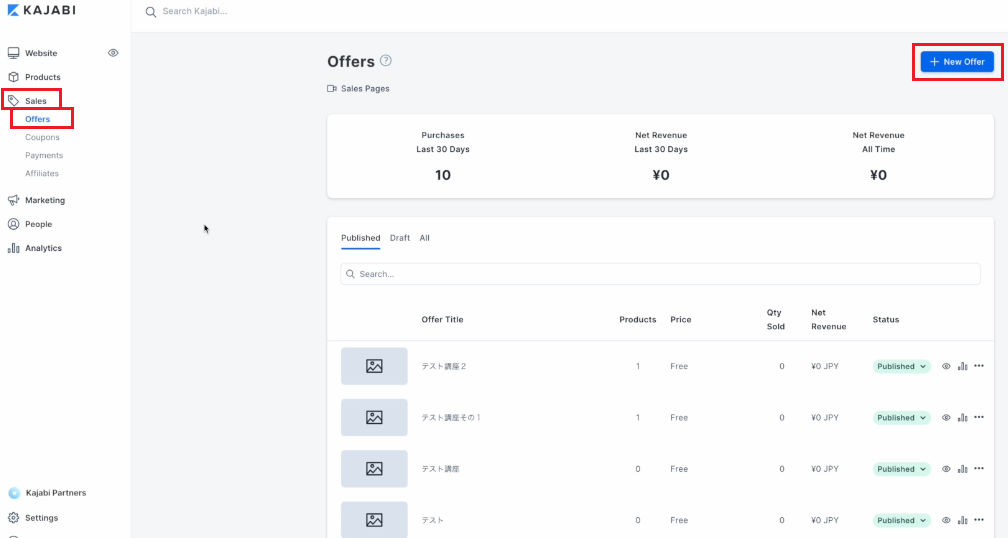Open the Marketing section label

tap(45, 200)
